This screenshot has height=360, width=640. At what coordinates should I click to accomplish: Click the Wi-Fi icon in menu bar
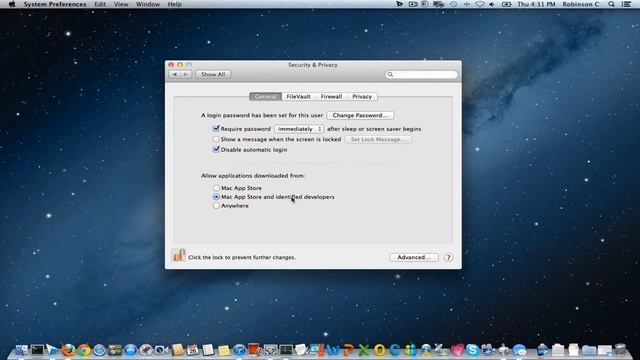(x=480, y=4)
